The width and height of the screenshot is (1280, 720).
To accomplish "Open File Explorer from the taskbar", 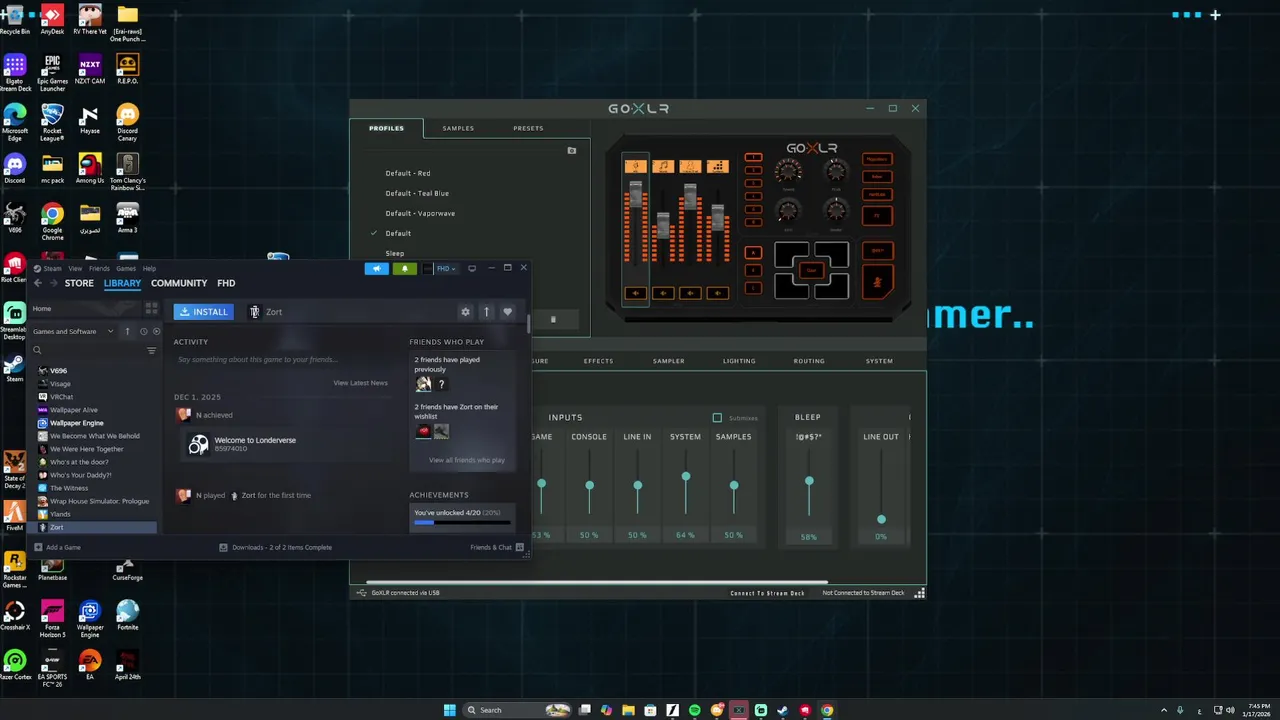I will click(x=629, y=710).
